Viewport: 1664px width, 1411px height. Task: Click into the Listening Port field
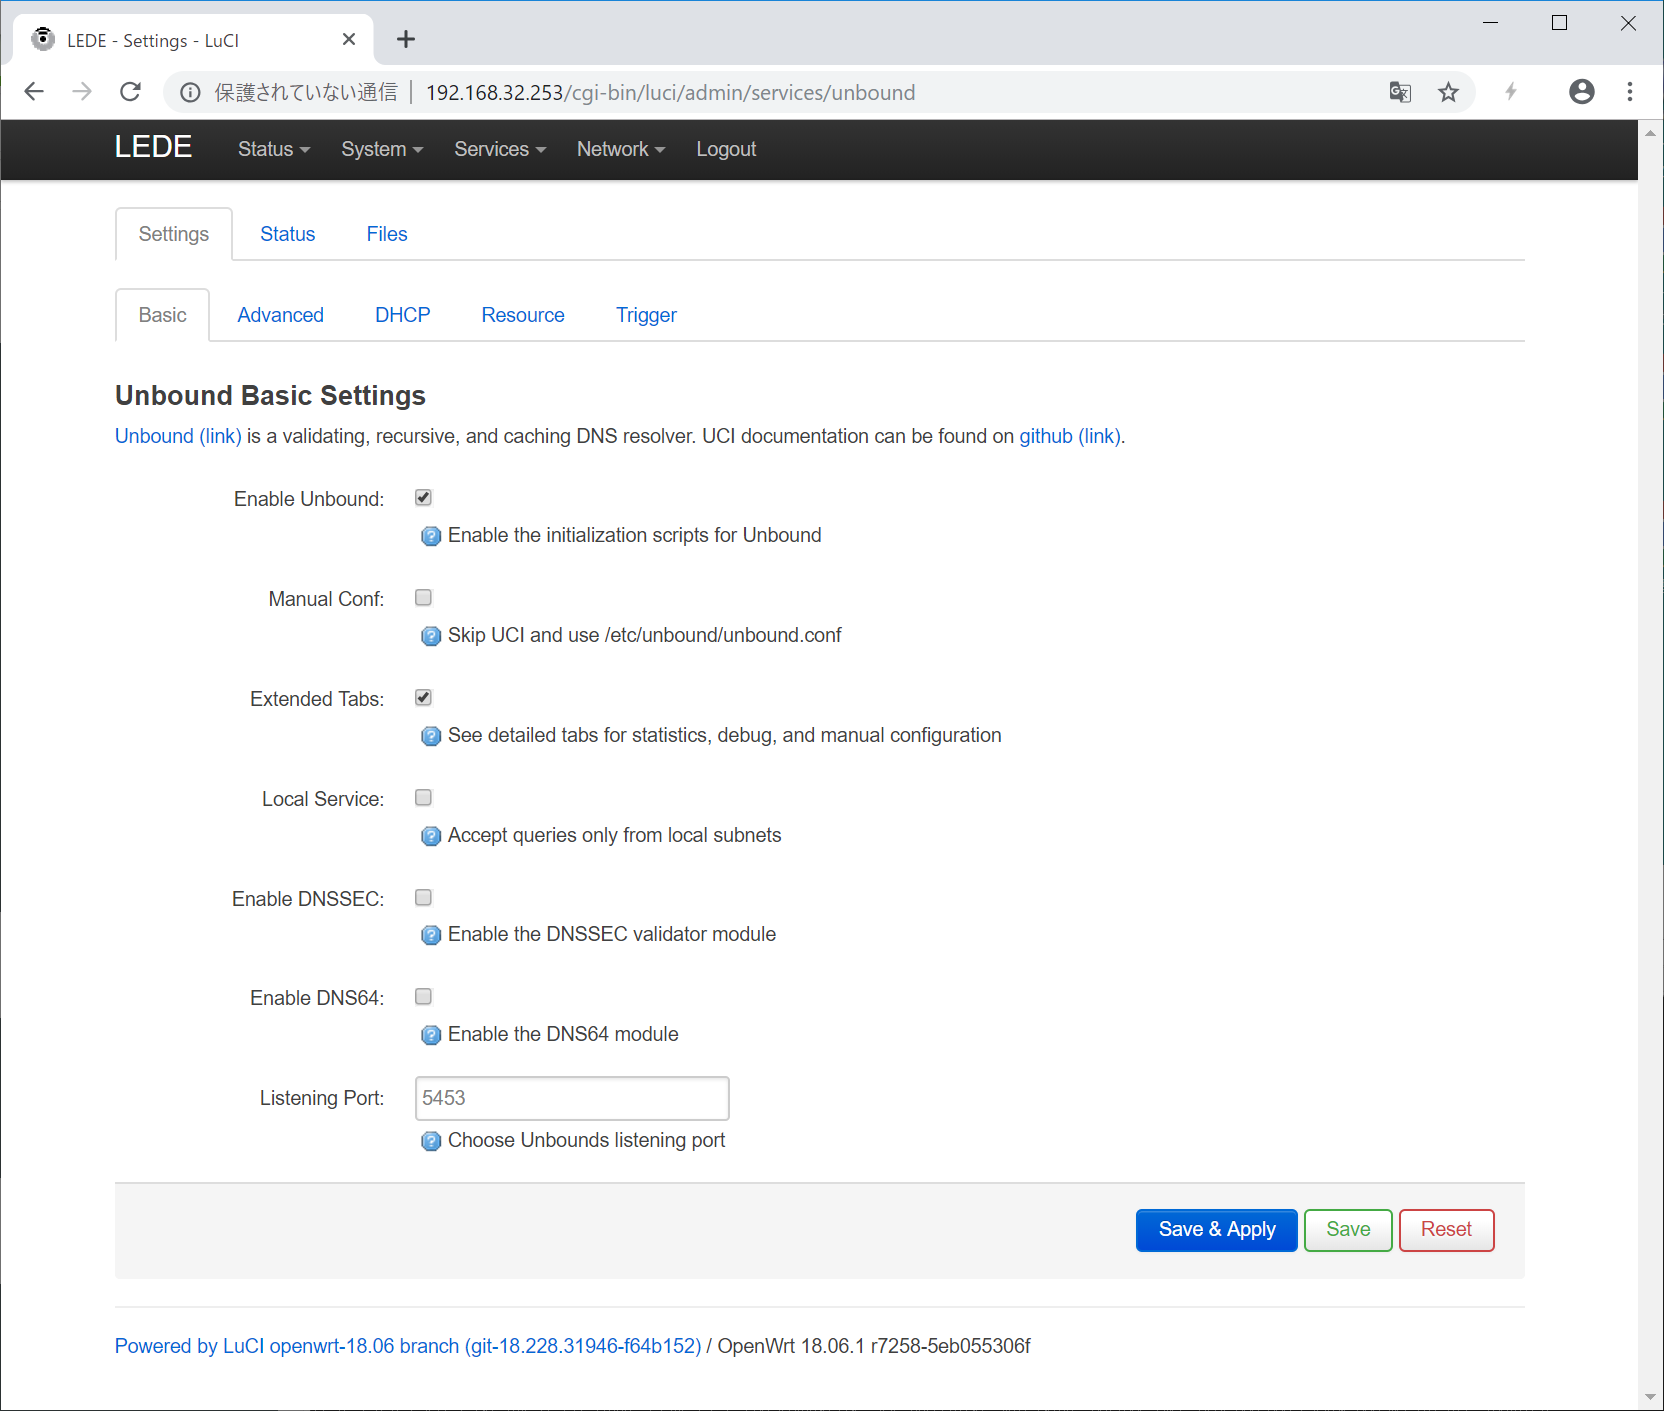(x=572, y=1098)
